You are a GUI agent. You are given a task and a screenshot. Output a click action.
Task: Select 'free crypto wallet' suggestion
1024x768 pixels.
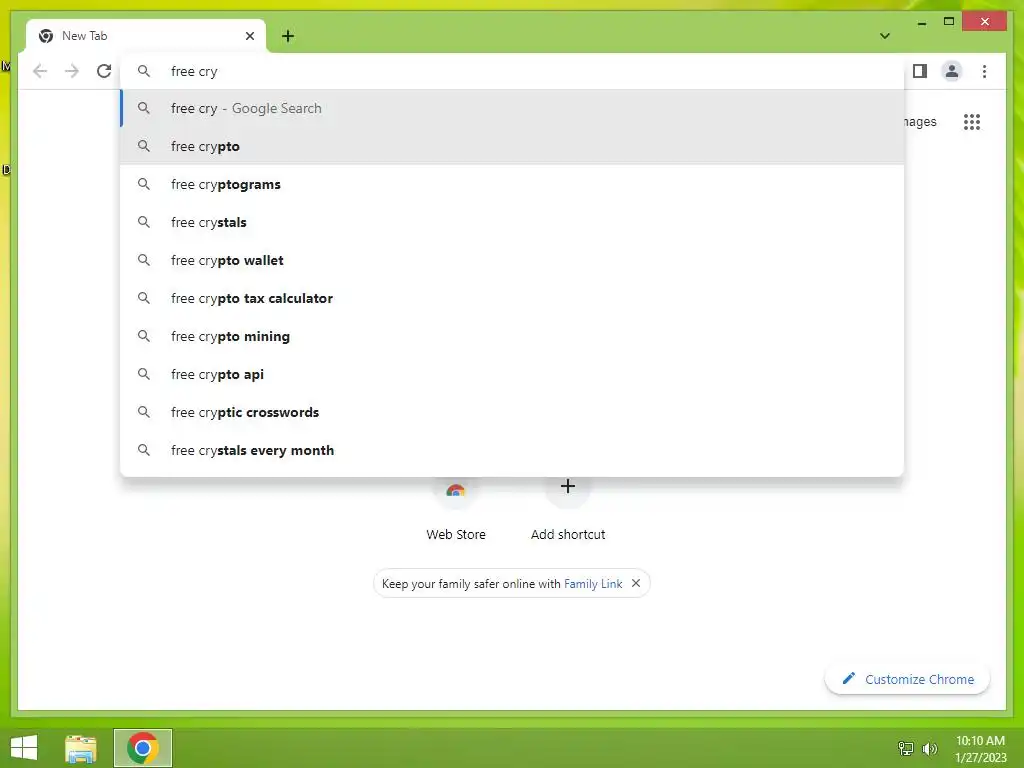[x=513, y=260]
